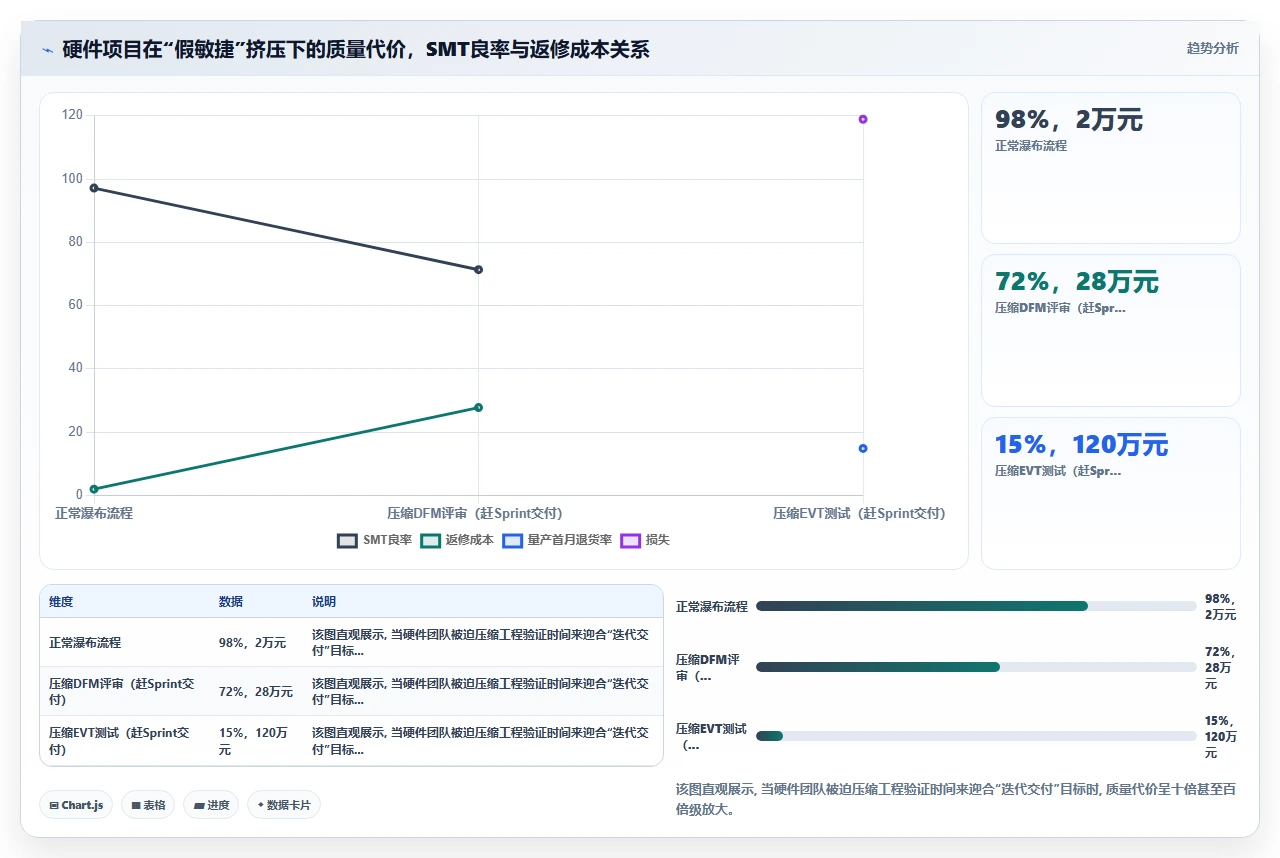Click the 压缩EVT测试 progress bar

[976, 736]
